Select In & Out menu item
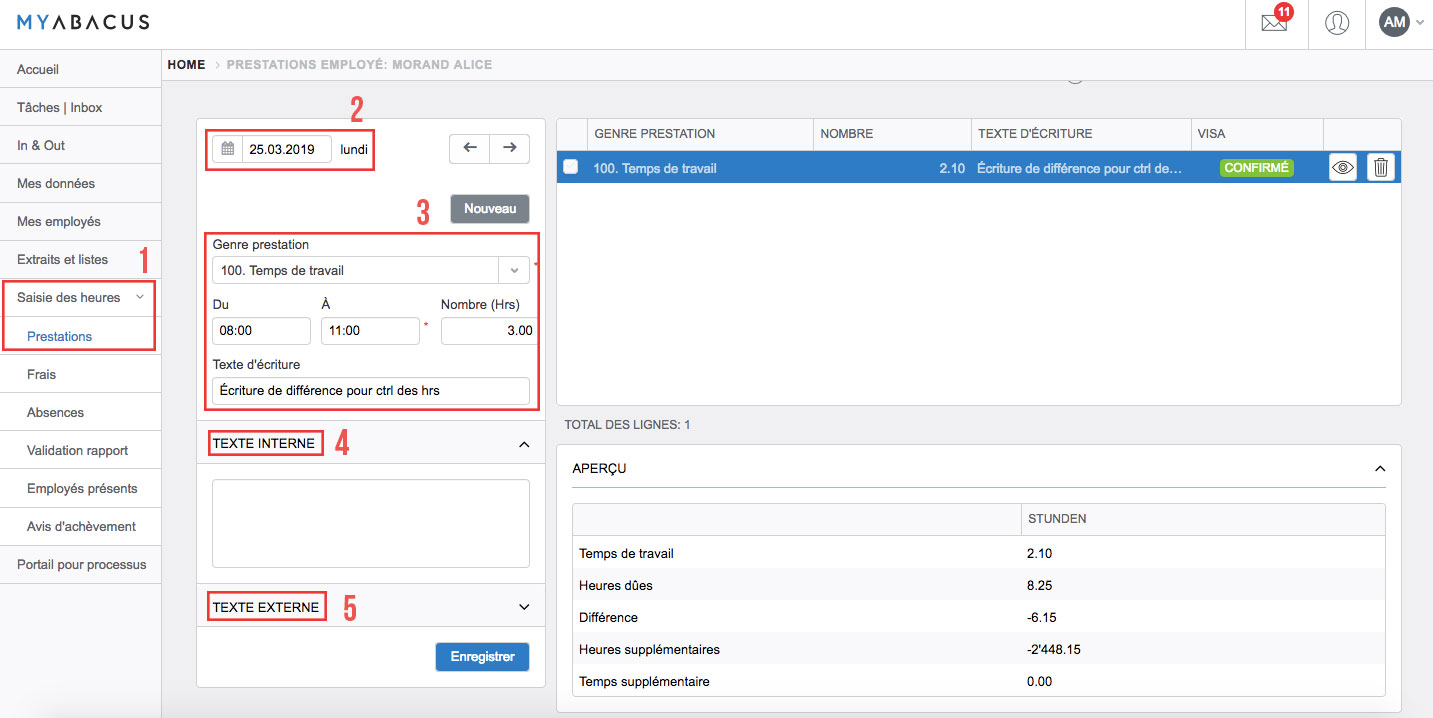The width and height of the screenshot is (1433, 718). (x=80, y=145)
